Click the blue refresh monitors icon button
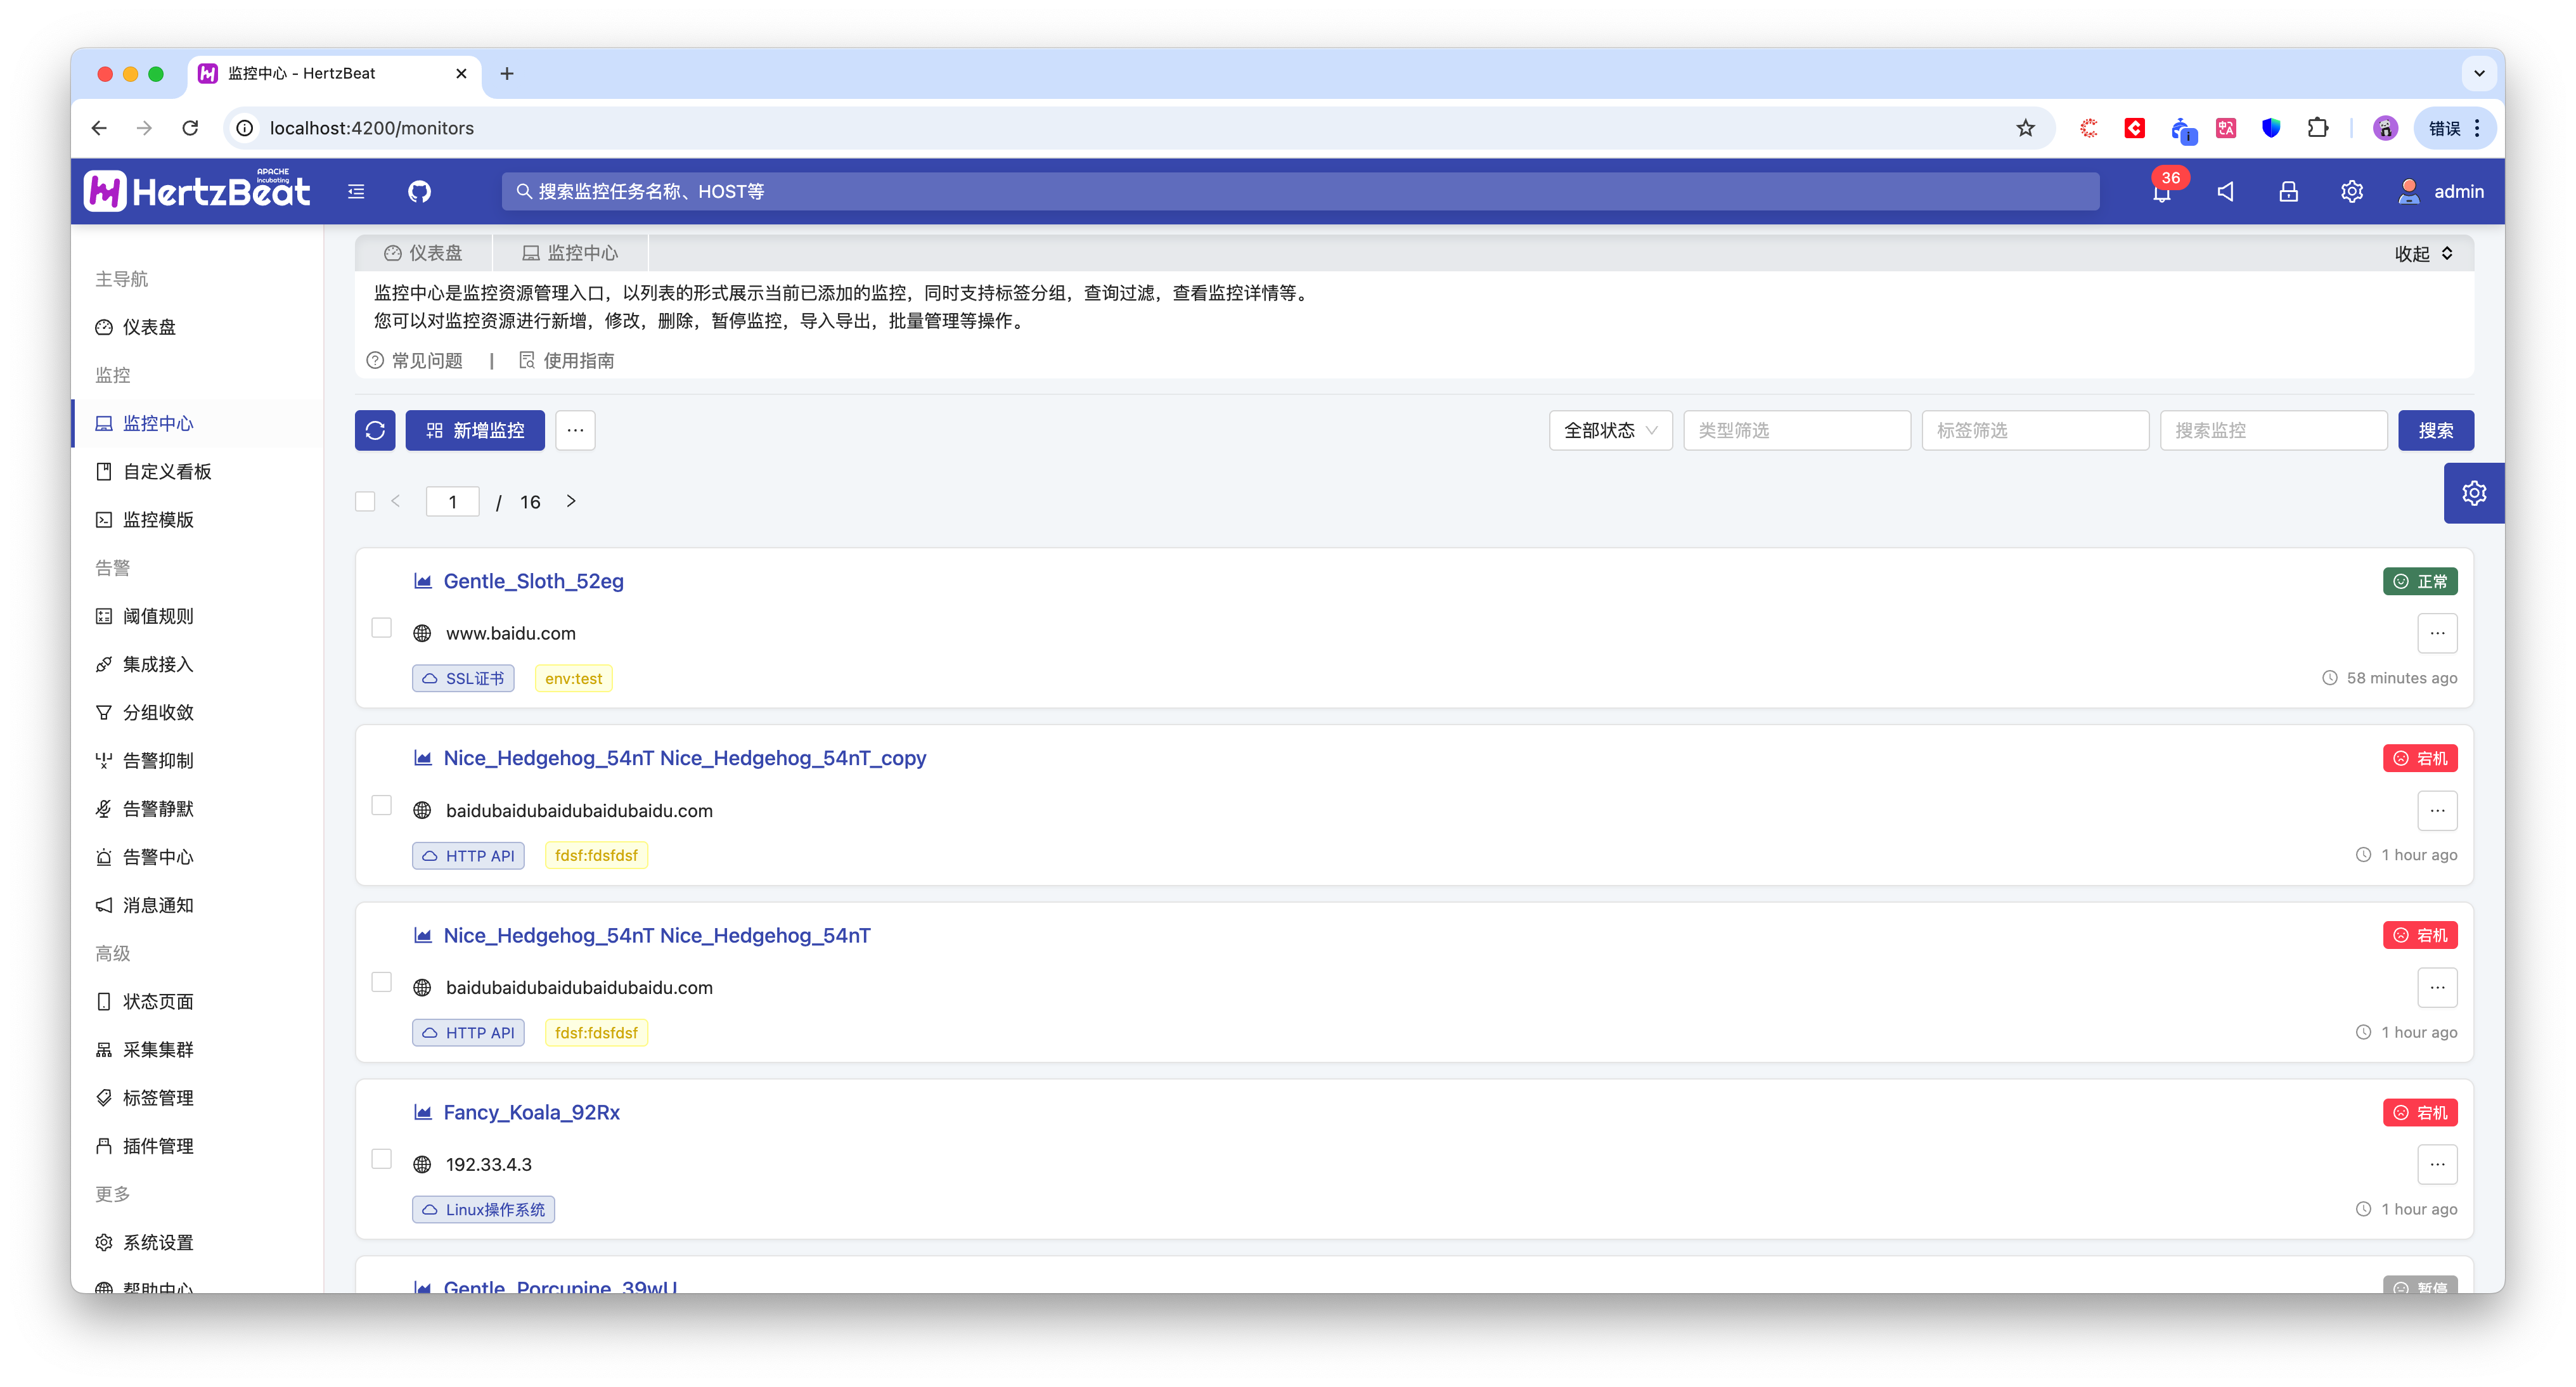 pyautogui.click(x=375, y=430)
